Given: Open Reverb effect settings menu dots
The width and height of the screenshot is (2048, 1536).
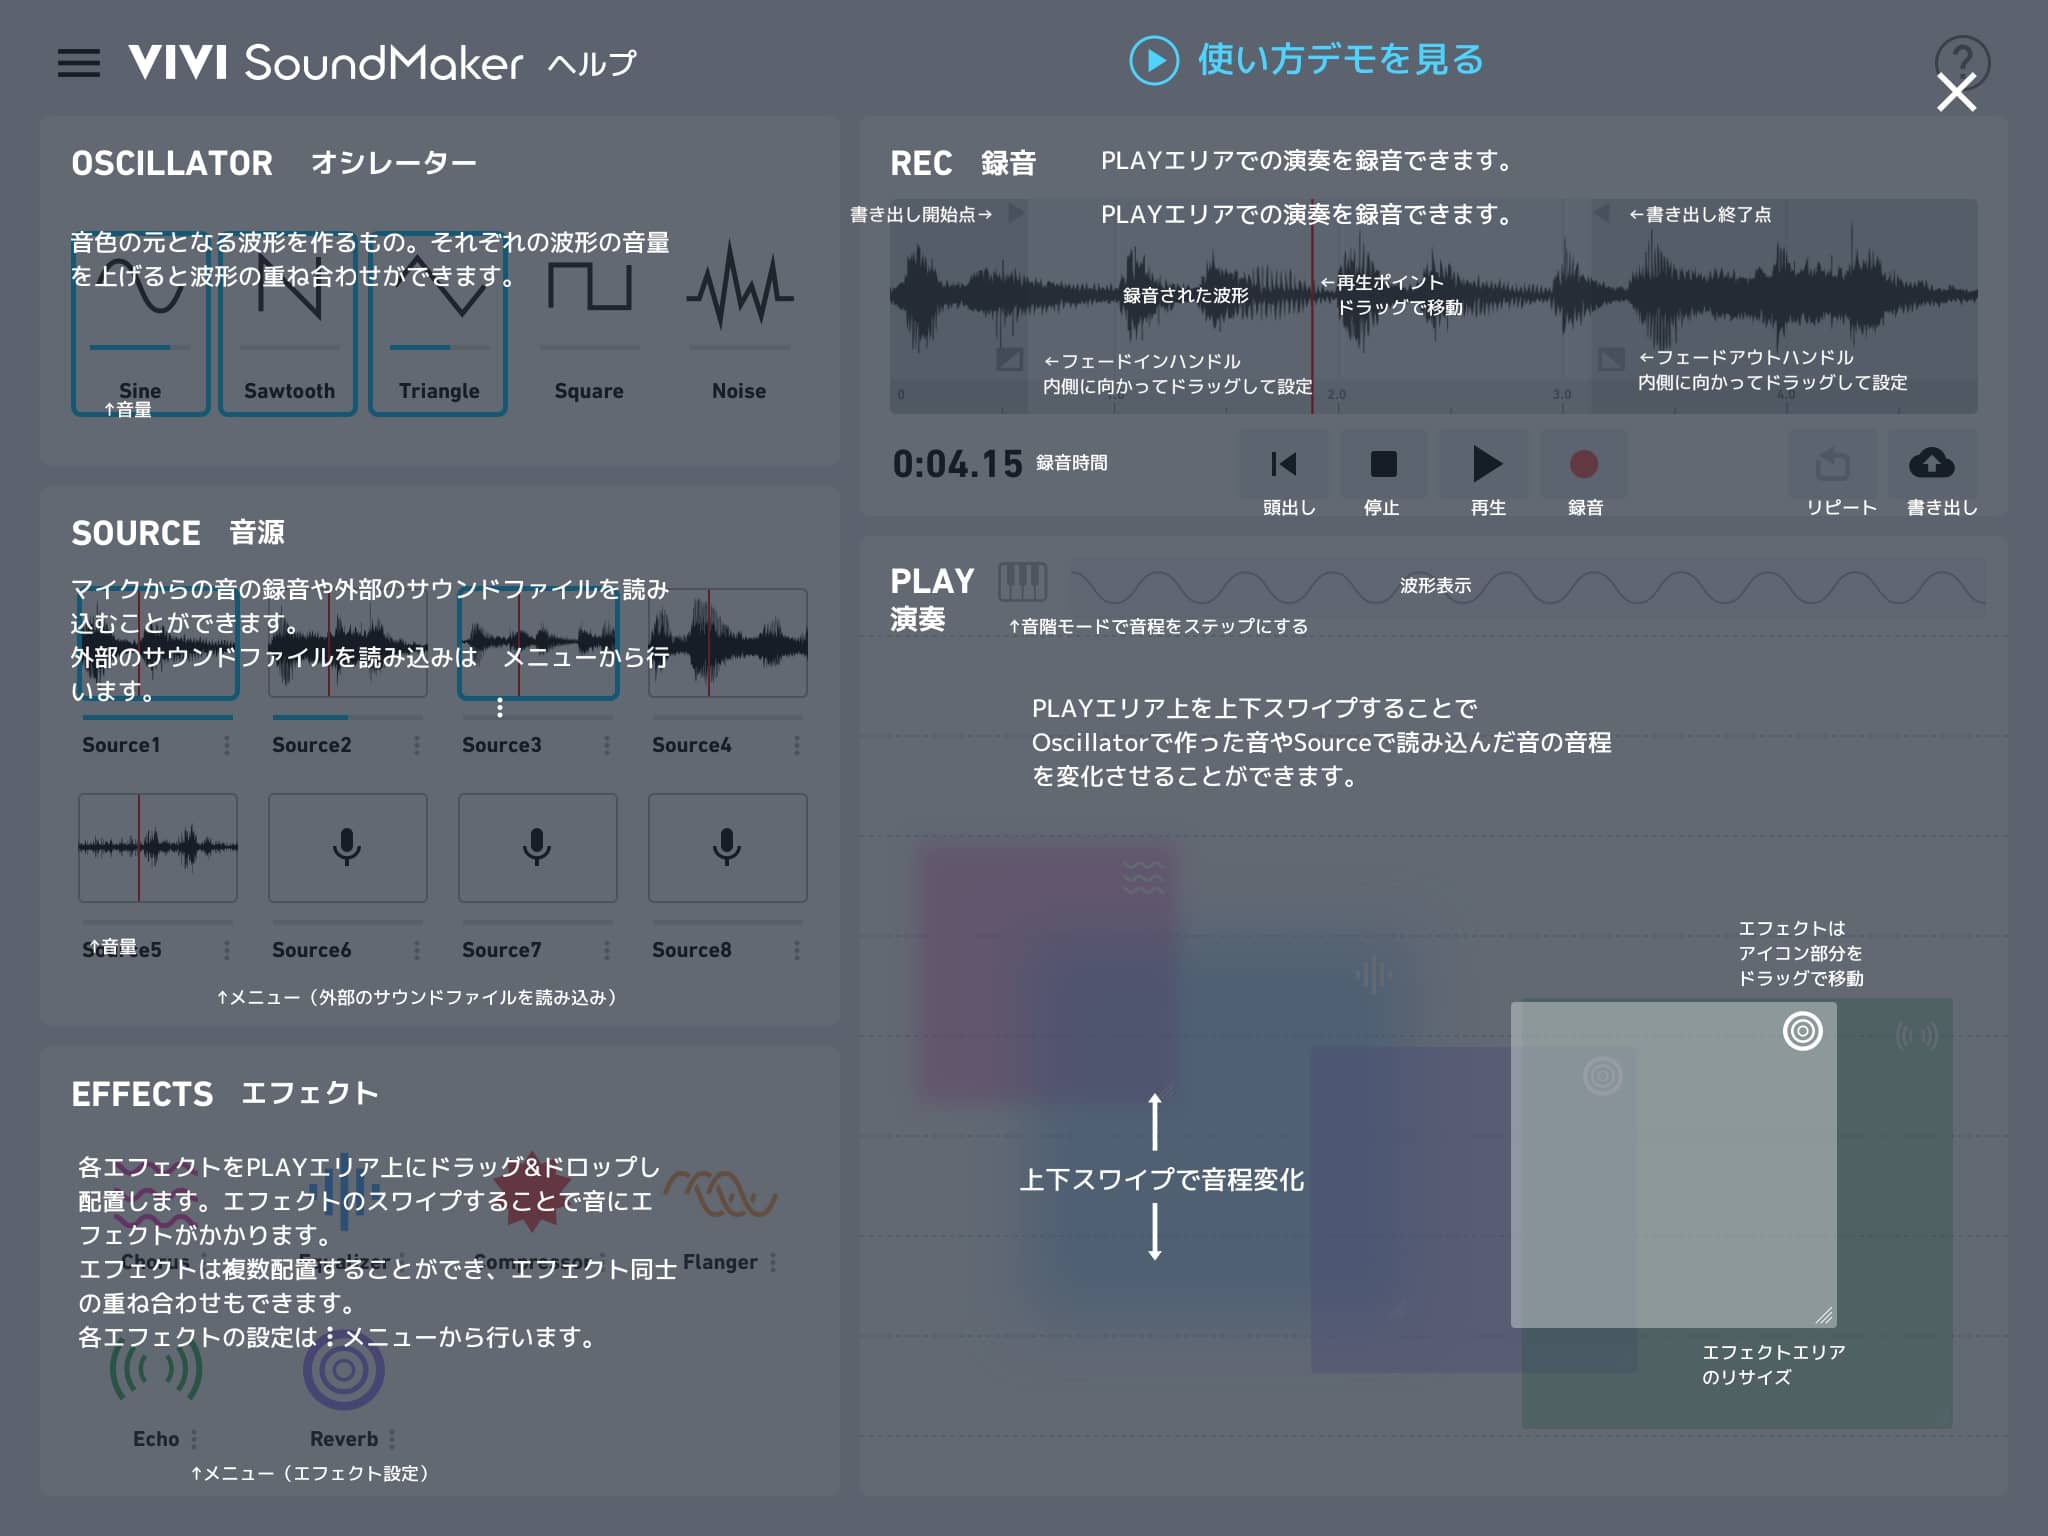Looking at the screenshot, I should coord(392,1439).
